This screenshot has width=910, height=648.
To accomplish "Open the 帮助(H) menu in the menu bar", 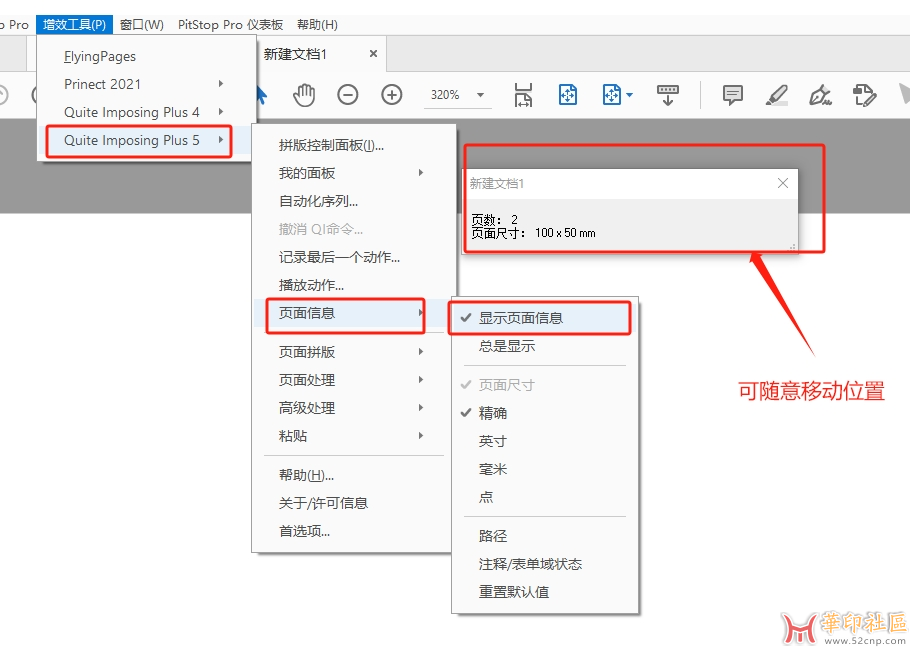I will (317, 24).
